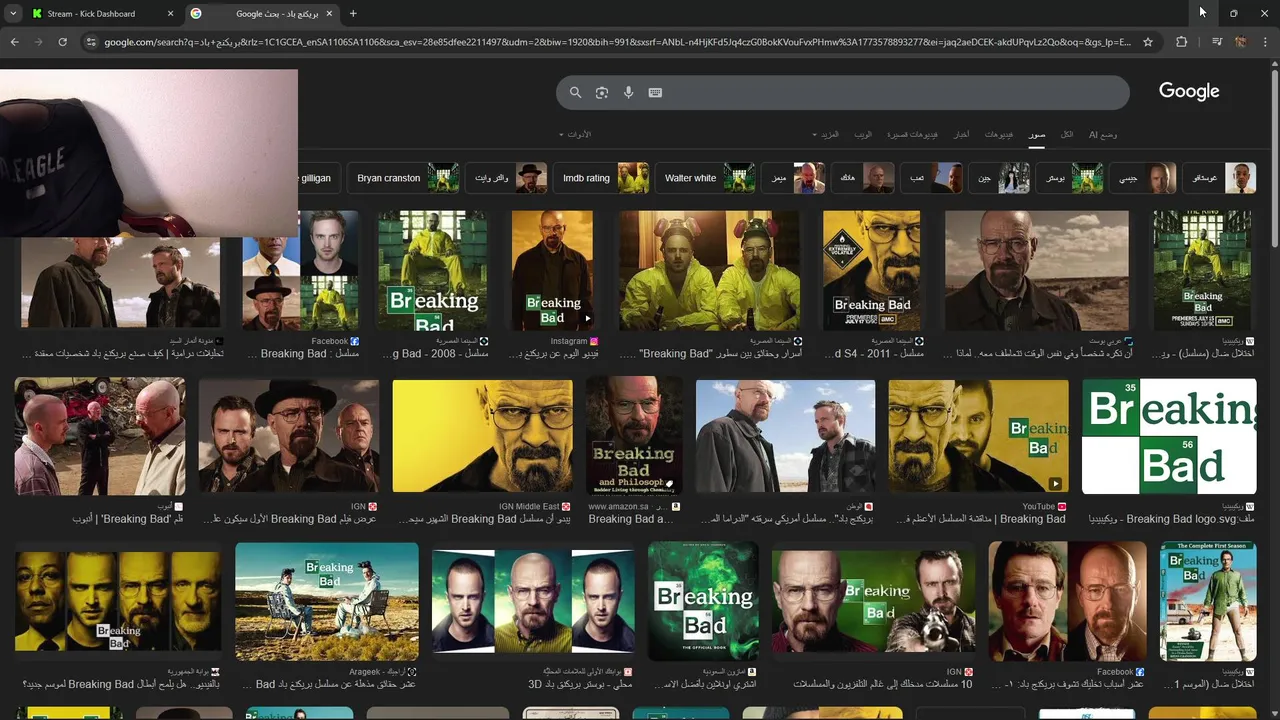This screenshot has width=1280, height=720.
Task: Open green Breaking Bad Official Book thumbnail
Action: (x=703, y=601)
